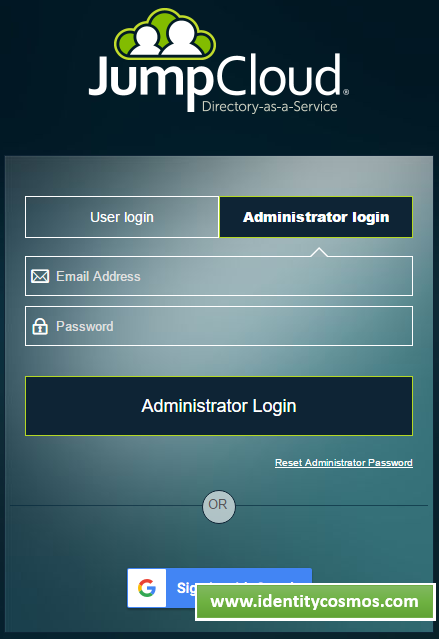Click the Email Address input field
The image size is (439, 639).
219,276
